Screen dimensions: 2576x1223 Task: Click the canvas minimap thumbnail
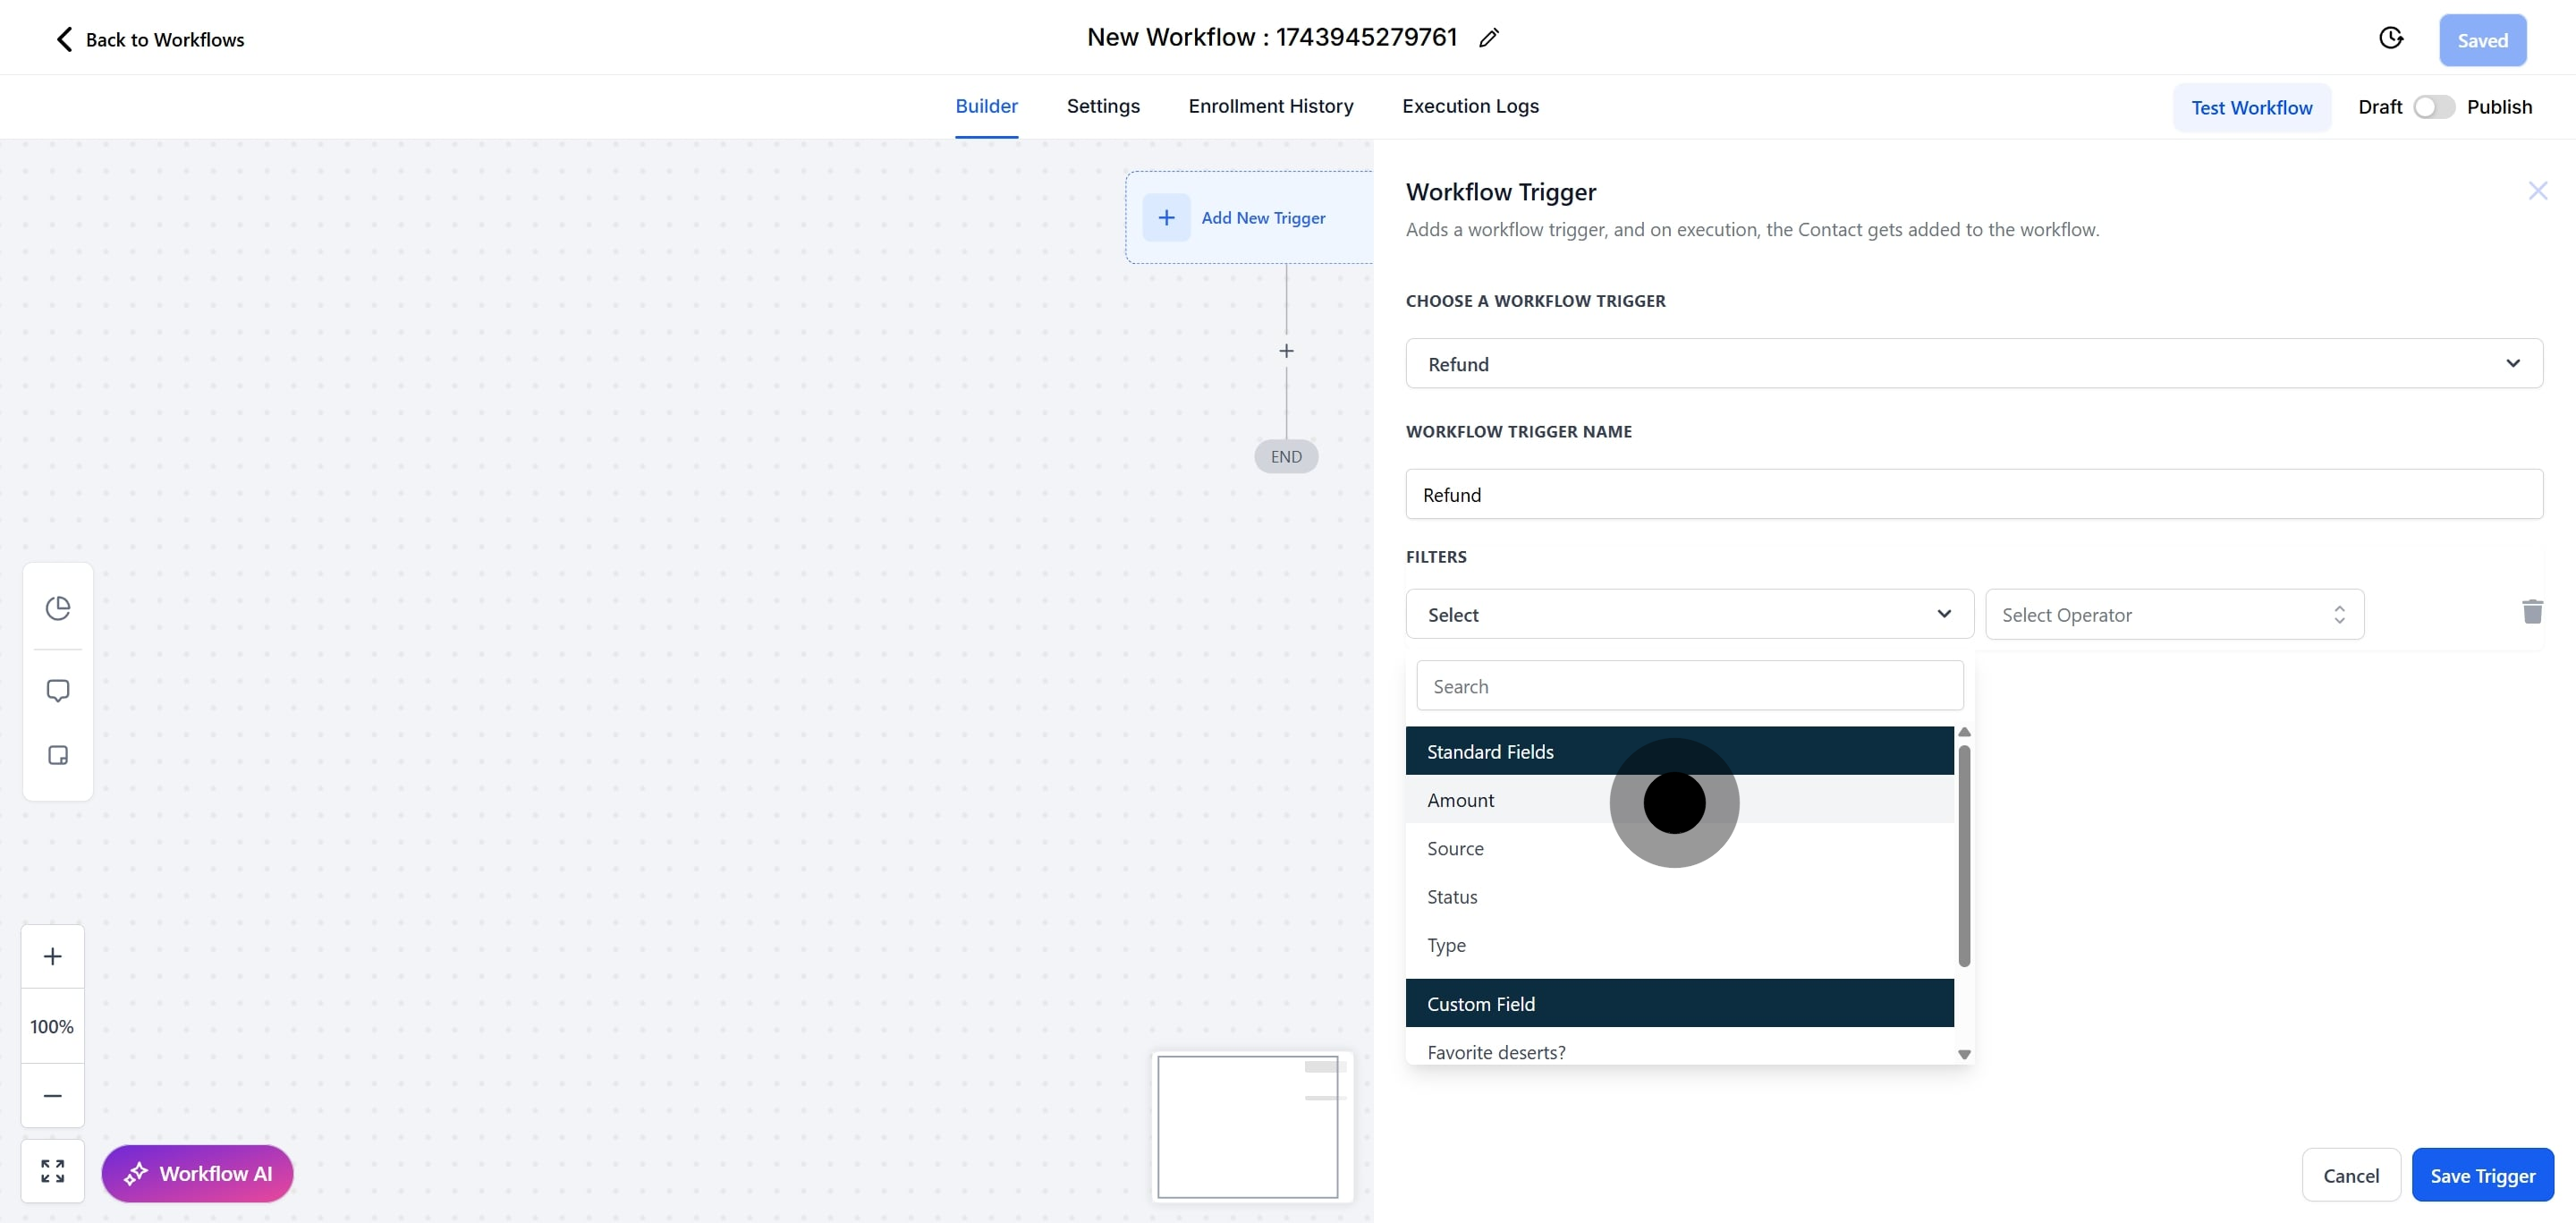click(x=1252, y=1126)
